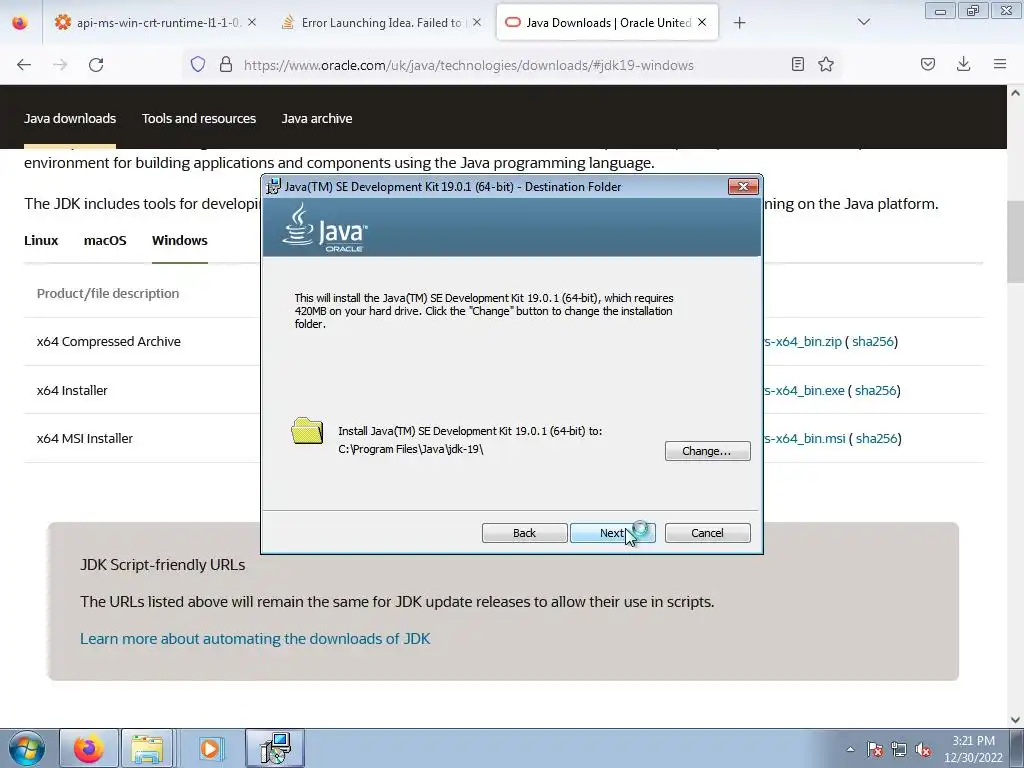Viewport: 1024px width, 768px height.
Task: Open Windows Media Player taskbar icon
Action: (209, 748)
